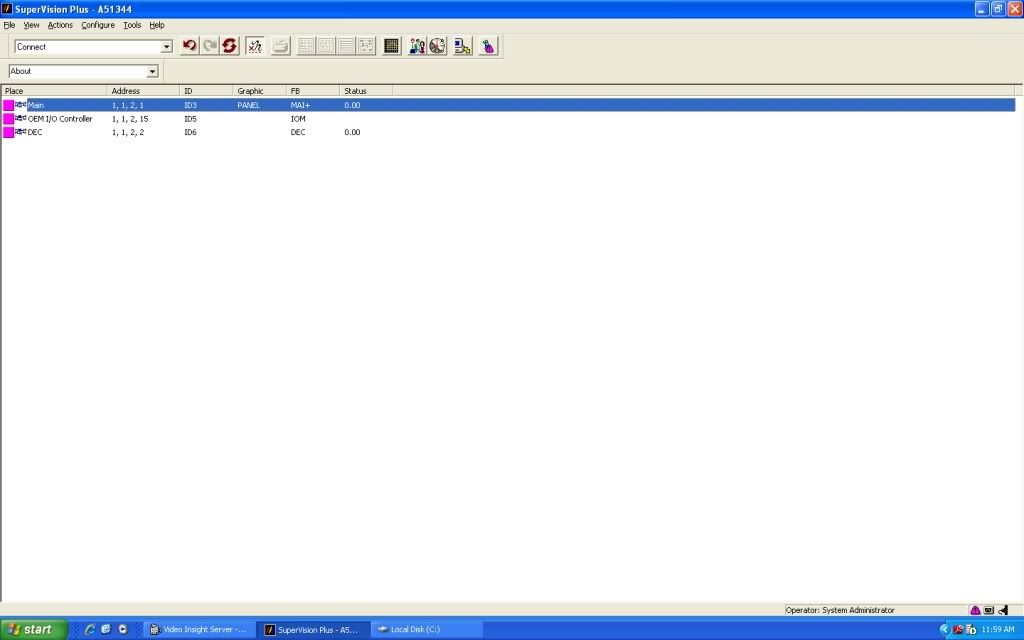The image size is (1024, 640).
Task: Click the ID6 cell
Action: click(x=190, y=132)
